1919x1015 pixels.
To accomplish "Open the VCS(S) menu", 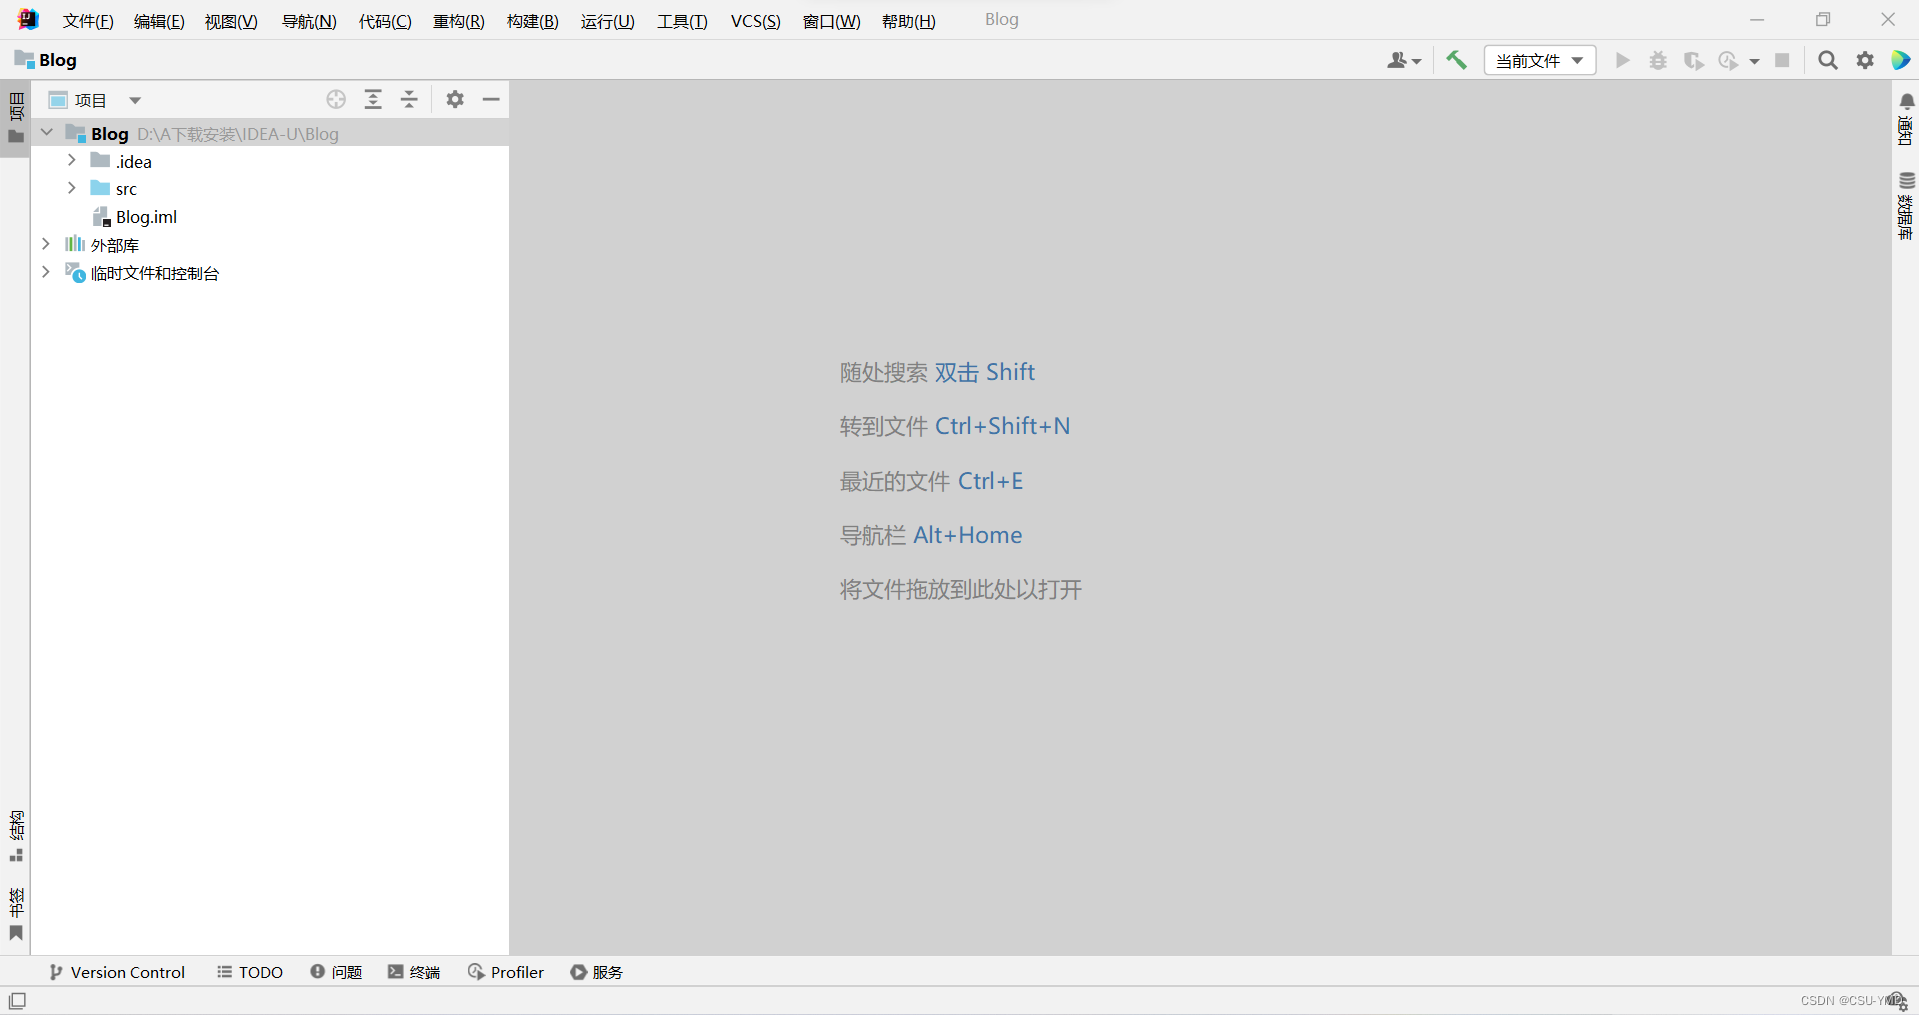I will (x=756, y=21).
